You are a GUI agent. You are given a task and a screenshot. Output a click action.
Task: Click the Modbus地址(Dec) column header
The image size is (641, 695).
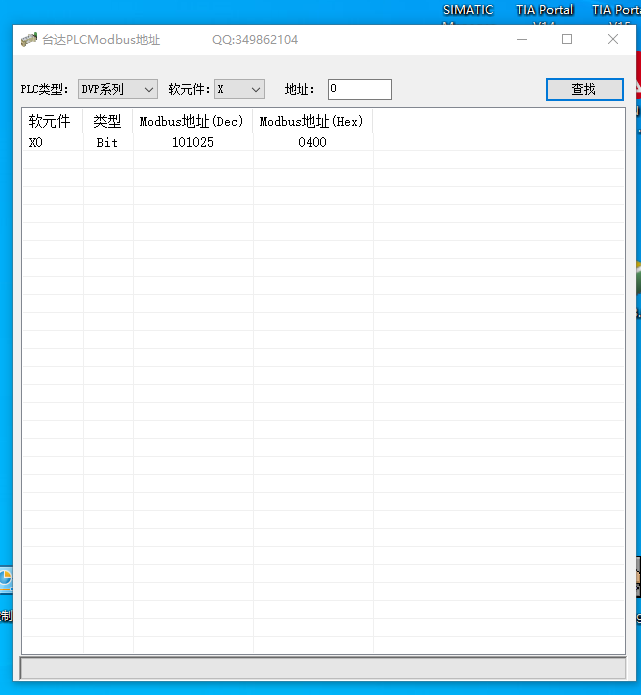(x=192, y=122)
